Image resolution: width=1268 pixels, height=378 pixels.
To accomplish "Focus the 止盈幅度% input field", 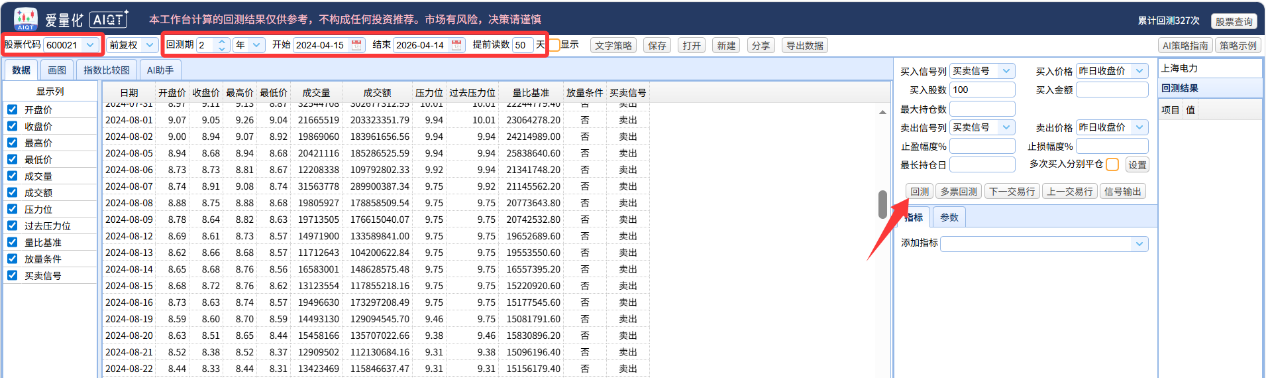I will pos(982,146).
